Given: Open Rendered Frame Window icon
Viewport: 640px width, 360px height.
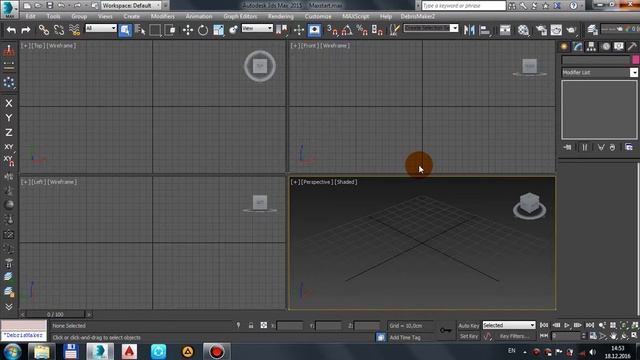Looking at the screenshot, I should coord(556,30).
